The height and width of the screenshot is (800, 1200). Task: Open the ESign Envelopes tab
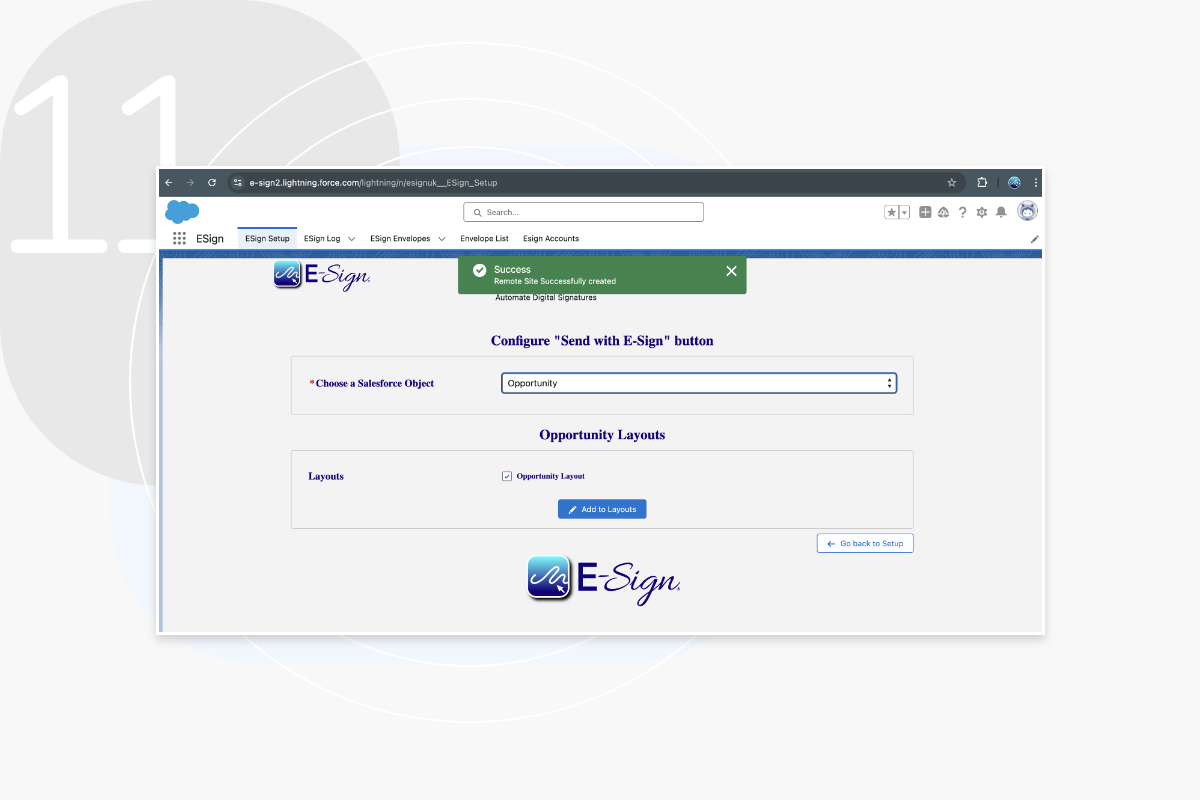pos(400,239)
